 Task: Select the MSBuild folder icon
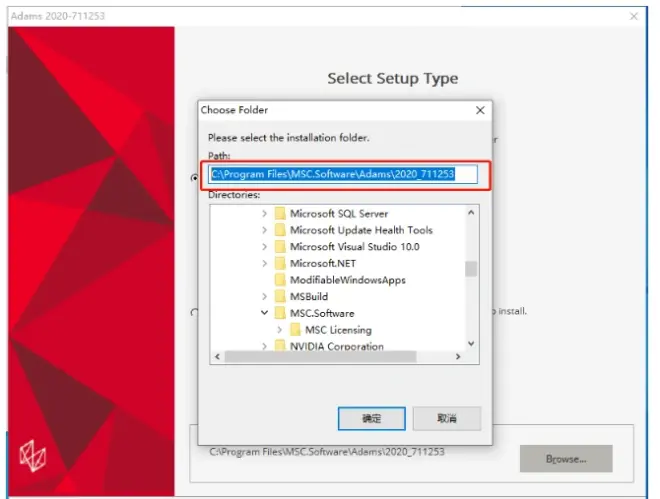[x=280, y=297]
